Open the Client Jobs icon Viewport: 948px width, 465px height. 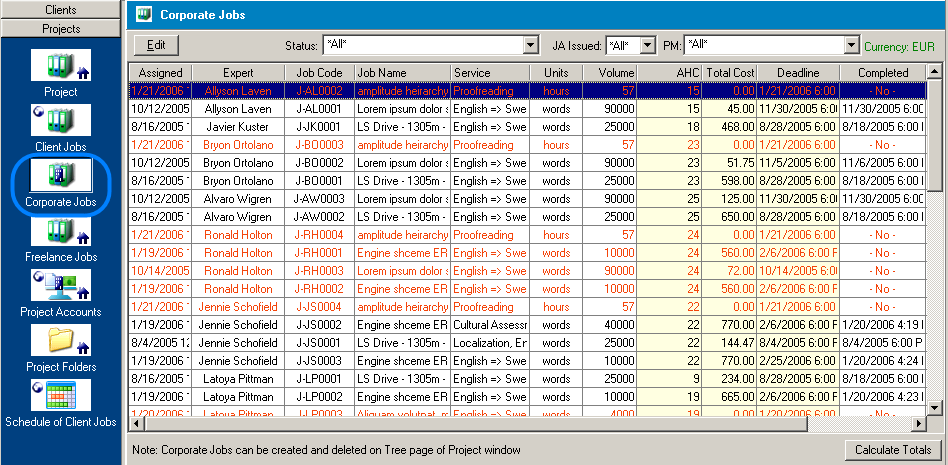(x=61, y=121)
